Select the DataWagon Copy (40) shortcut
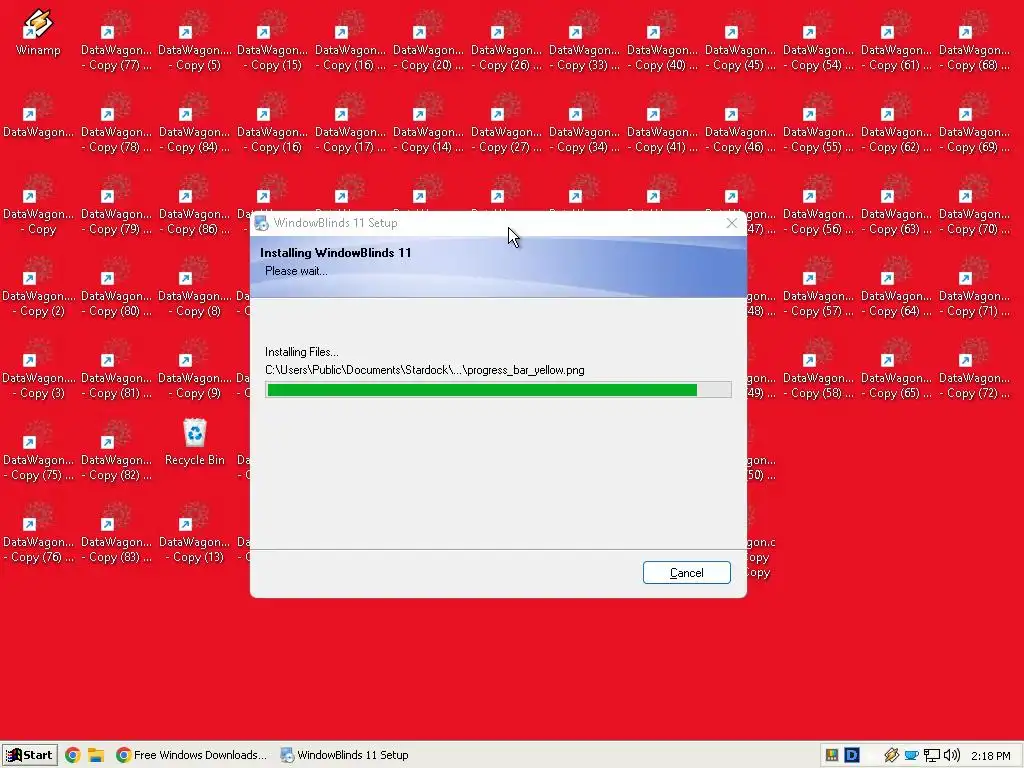Viewport: 1024px width, 768px height. point(663,42)
